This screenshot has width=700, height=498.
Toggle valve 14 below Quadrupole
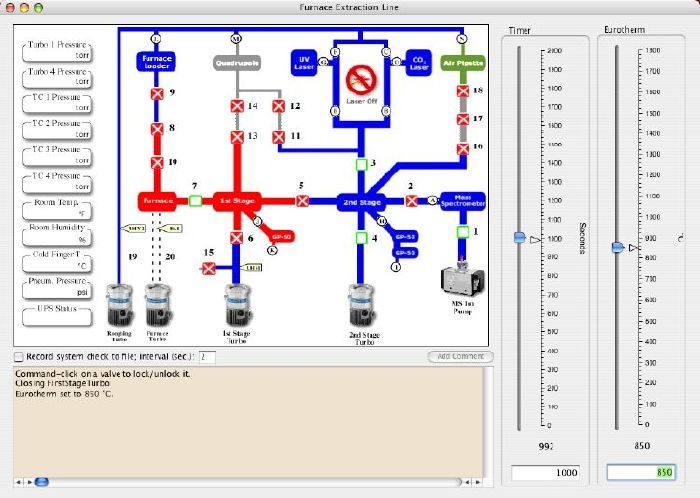click(237, 106)
